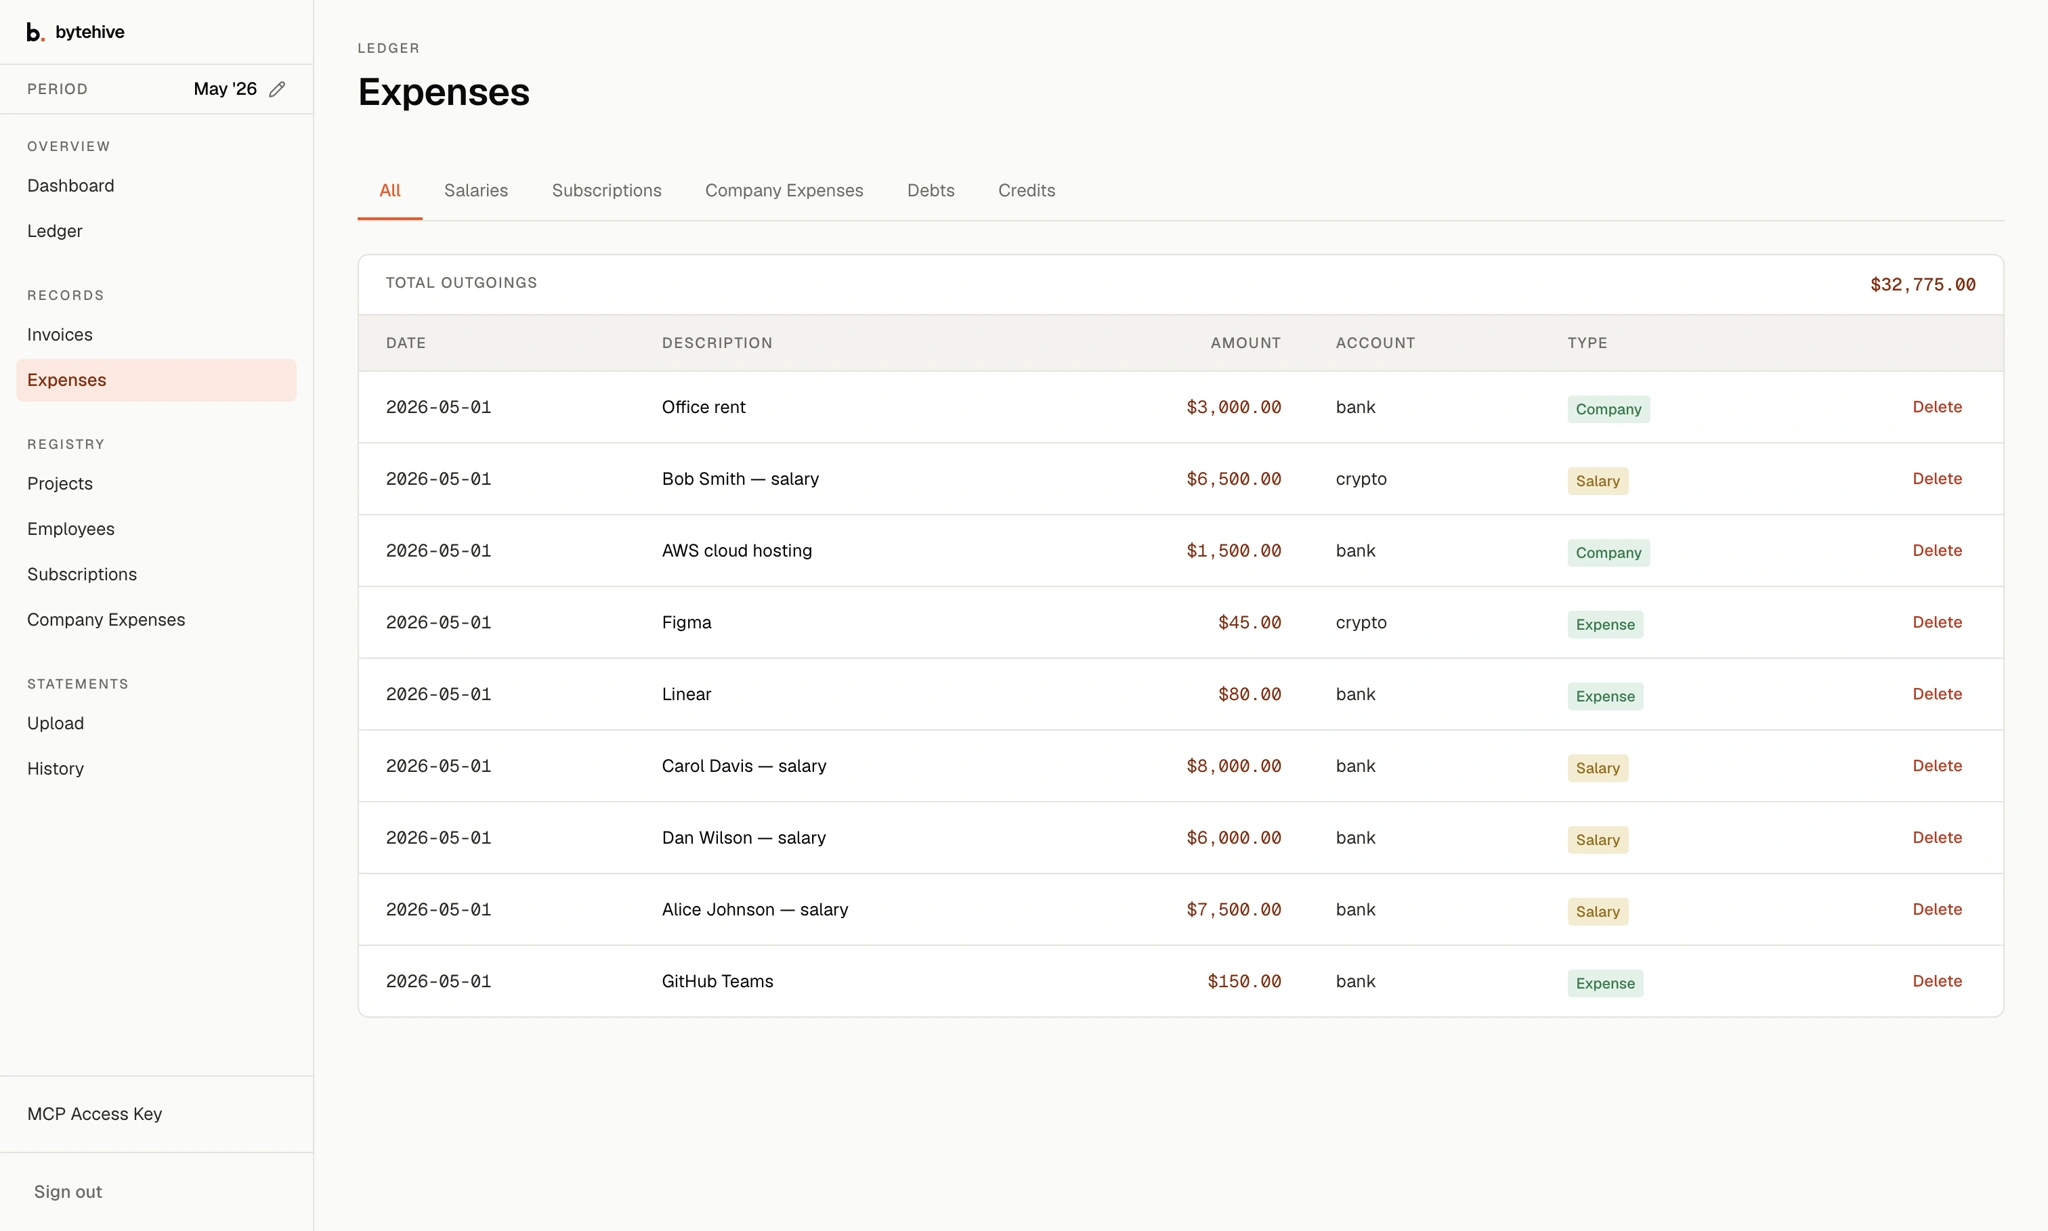The width and height of the screenshot is (2048, 1231).
Task: Click the GitHub Teams description
Action: 718,982
